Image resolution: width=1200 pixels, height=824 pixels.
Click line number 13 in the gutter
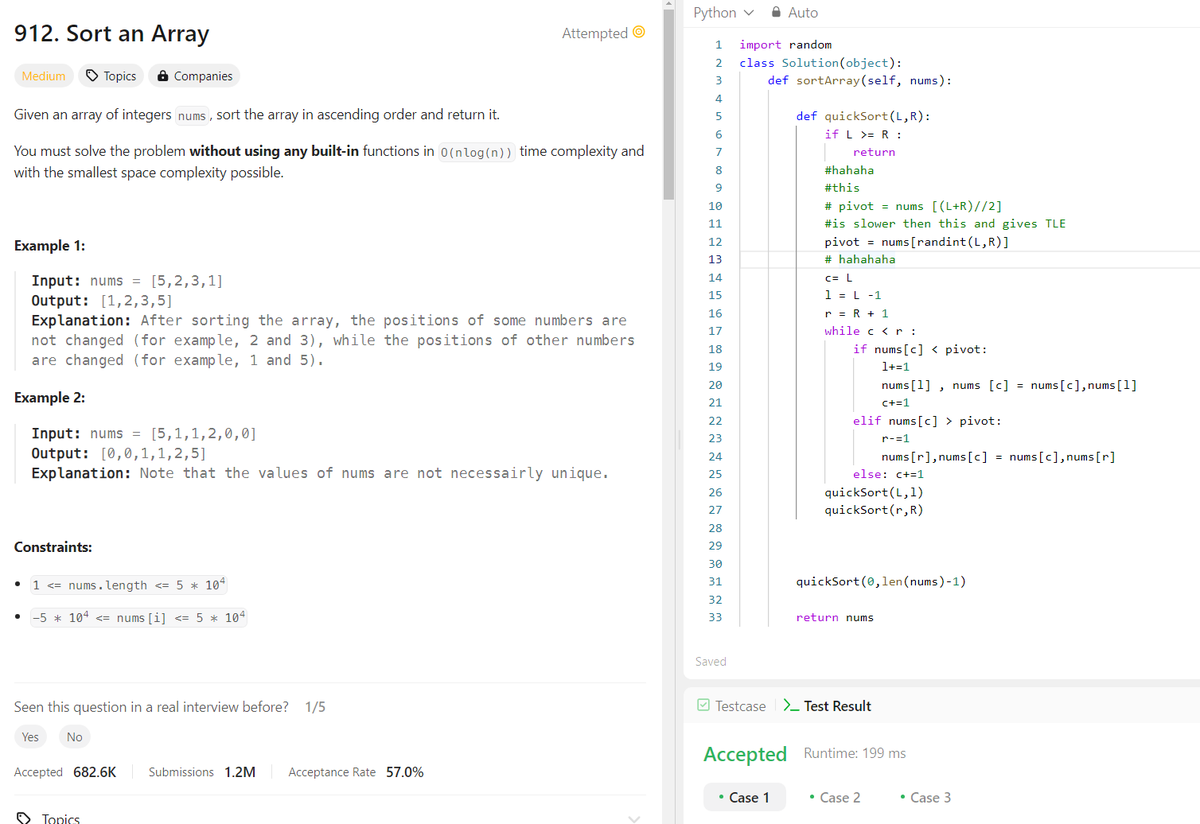[714, 260]
